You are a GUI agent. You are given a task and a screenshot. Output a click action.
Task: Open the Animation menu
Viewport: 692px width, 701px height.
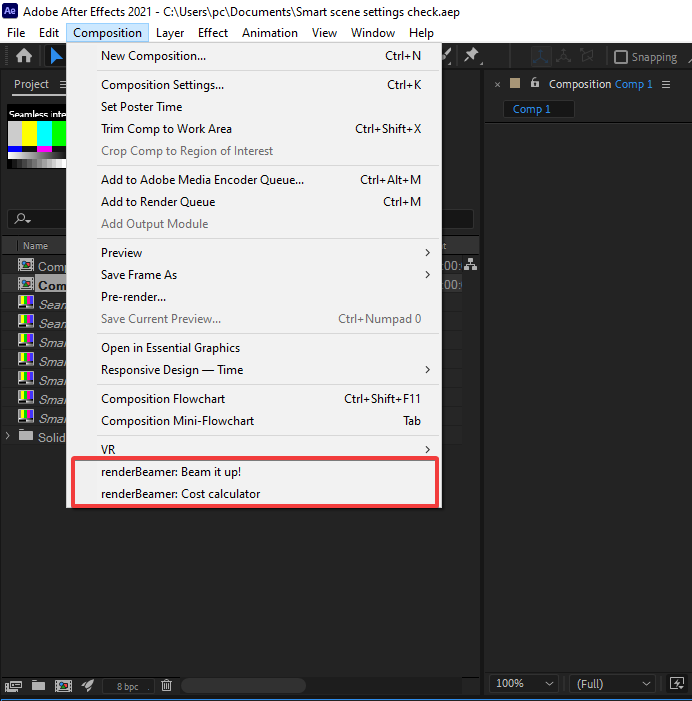click(x=270, y=33)
